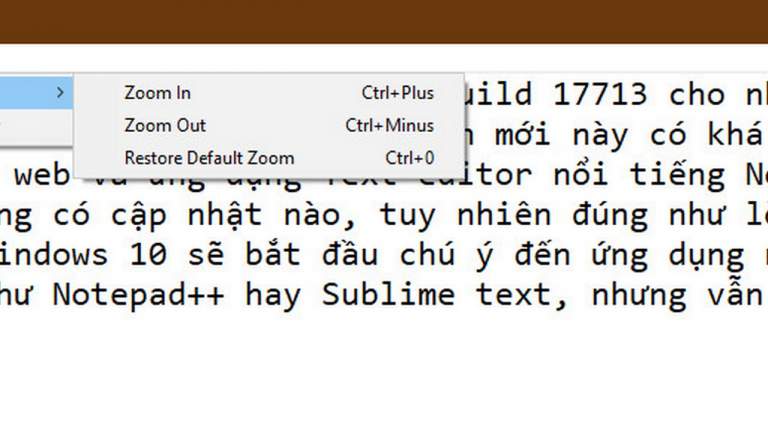Click the word web in the document
Image resolution: width=768 pixels, height=432 pixels.
pos(42,175)
